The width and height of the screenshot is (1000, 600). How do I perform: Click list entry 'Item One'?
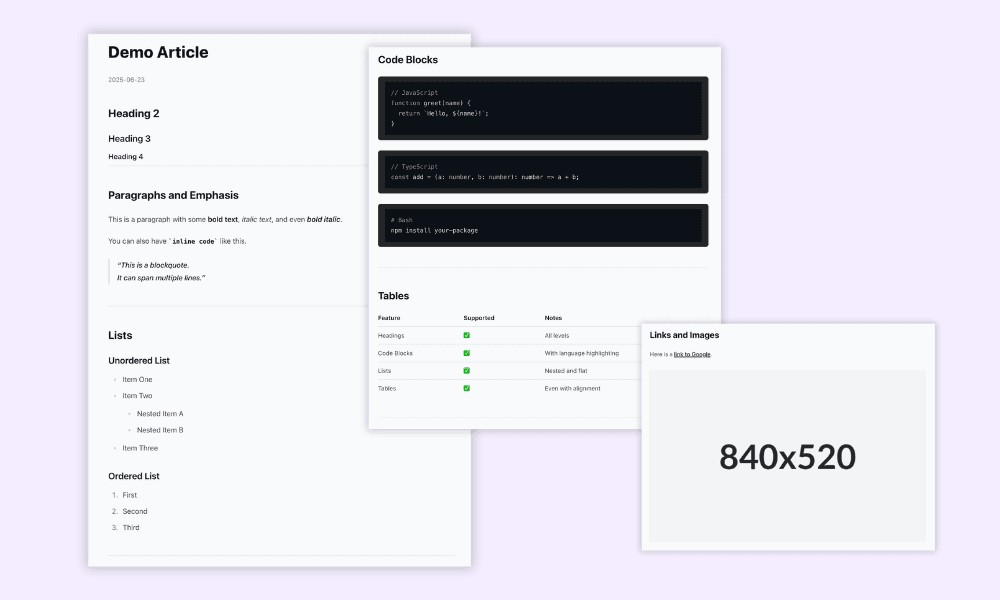coord(137,379)
